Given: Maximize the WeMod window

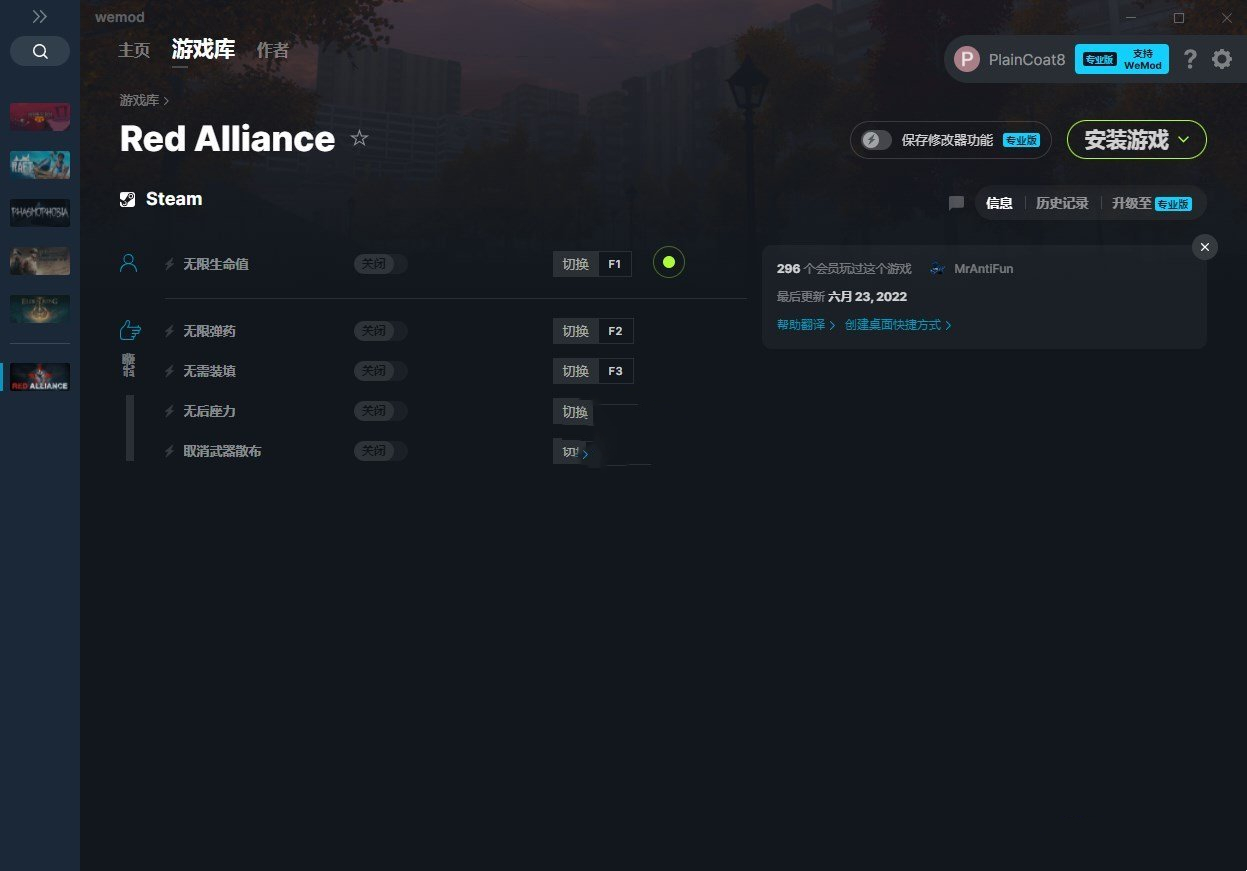Looking at the screenshot, I should (1179, 18).
